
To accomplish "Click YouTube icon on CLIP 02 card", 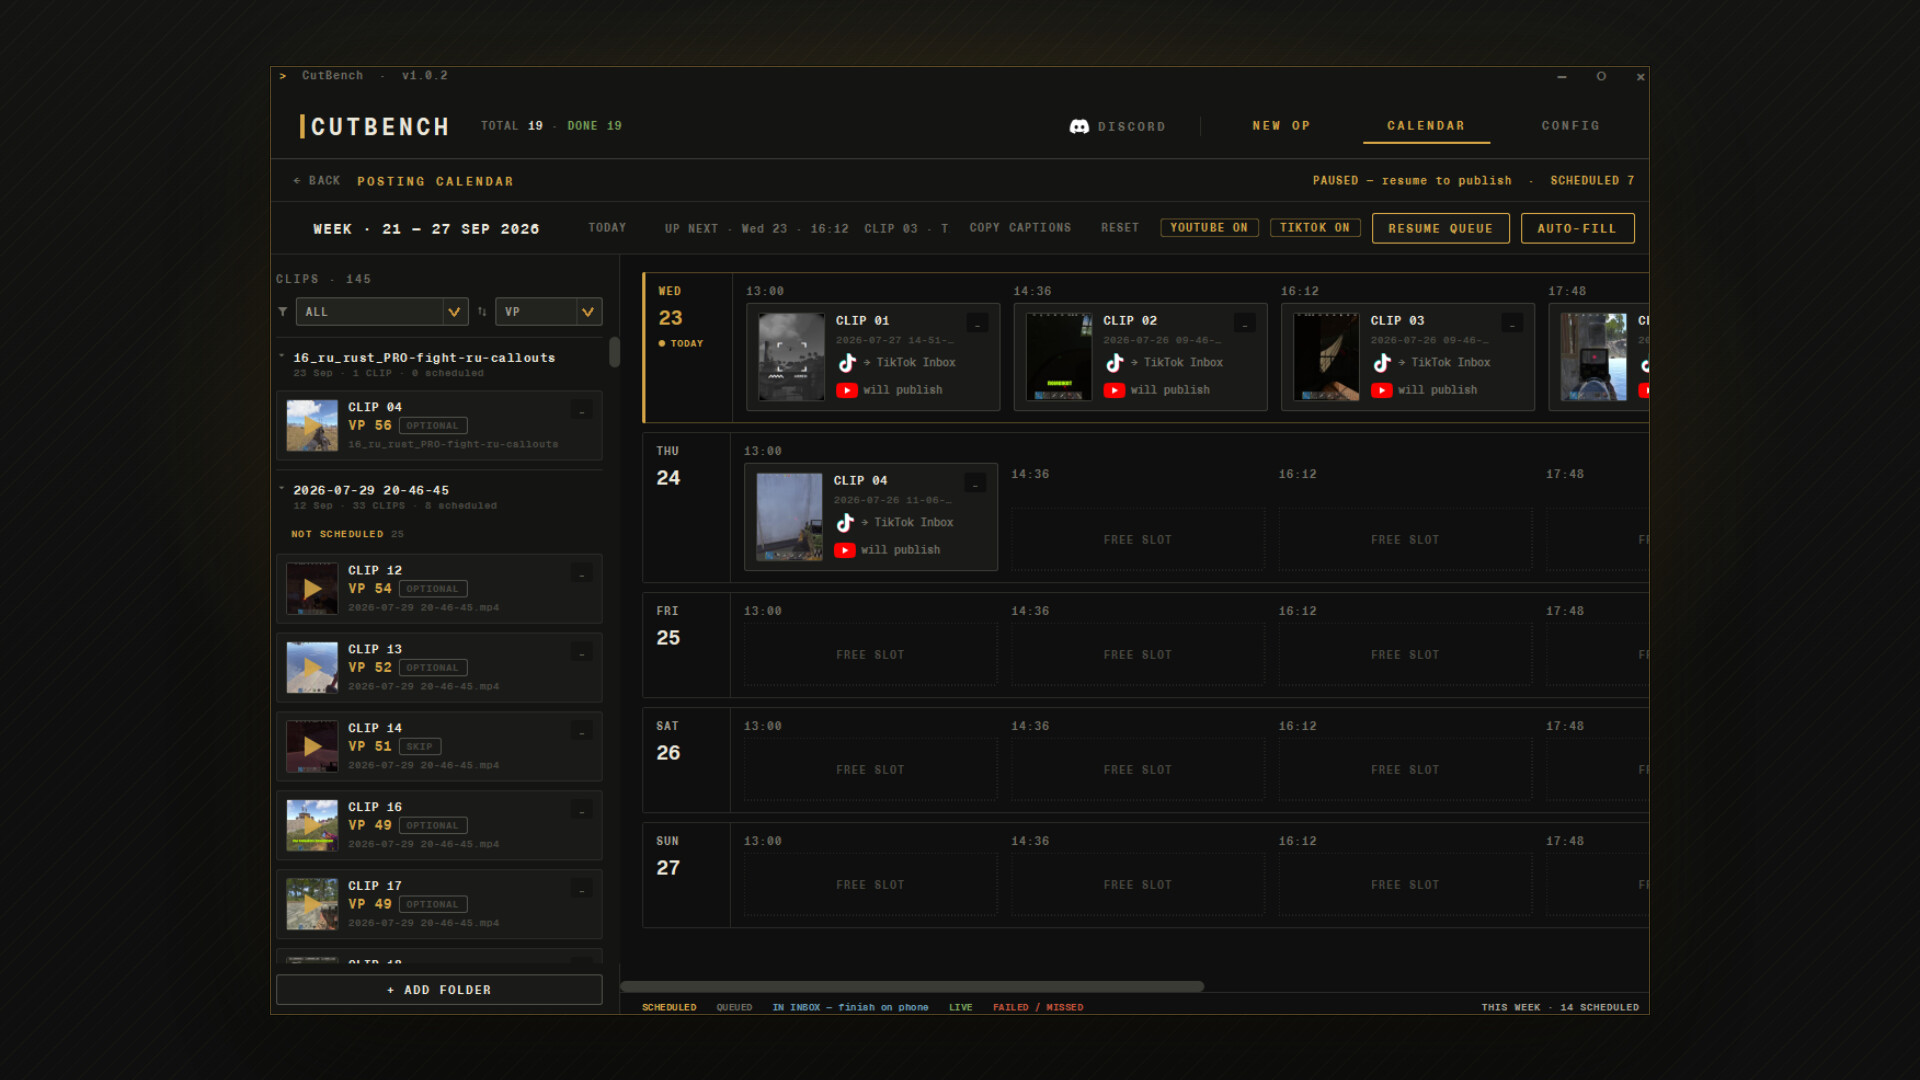I will pos(1114,390).
